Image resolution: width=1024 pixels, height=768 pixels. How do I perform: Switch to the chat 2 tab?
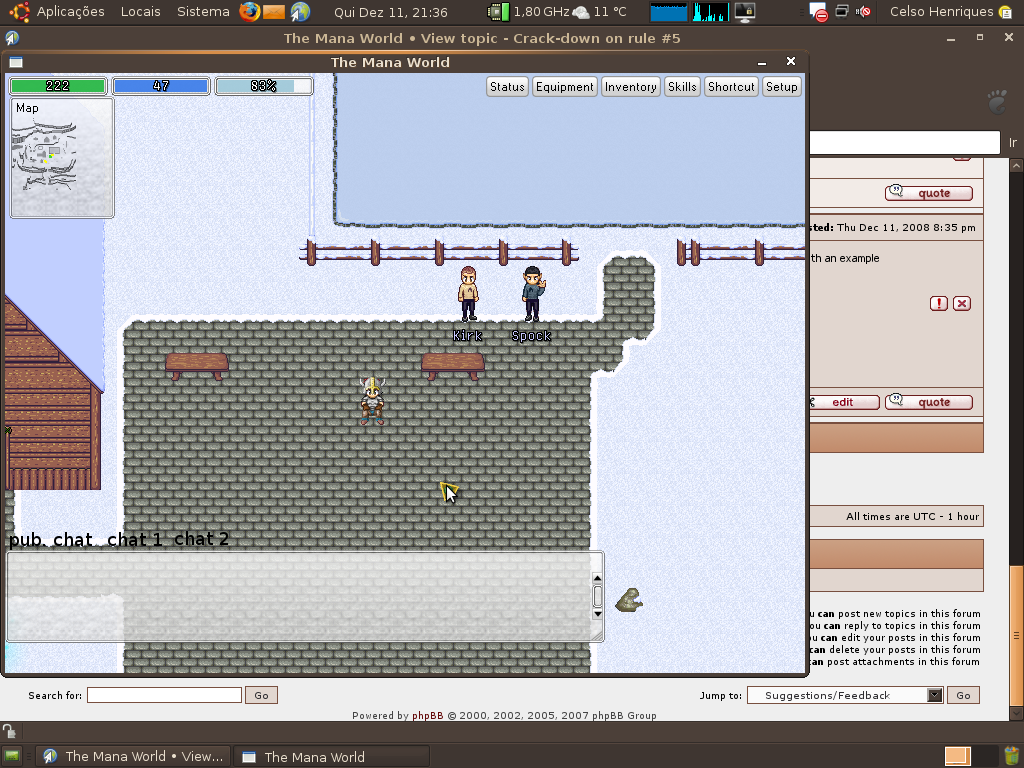201,539
